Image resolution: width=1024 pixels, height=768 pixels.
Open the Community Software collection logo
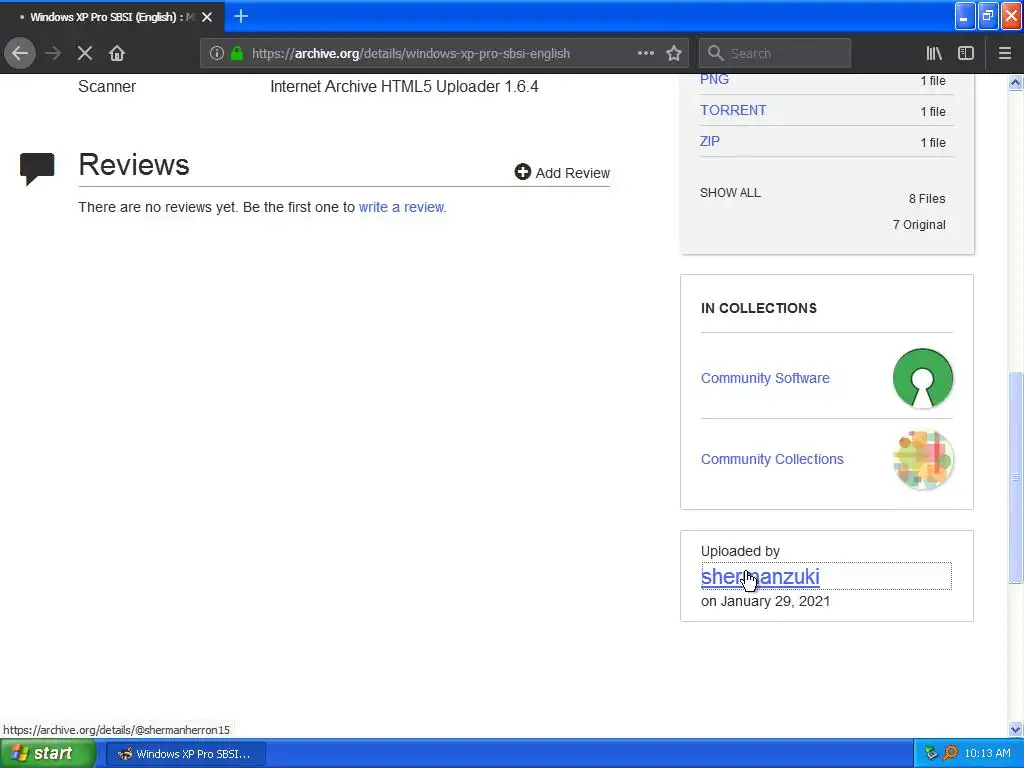923,379
